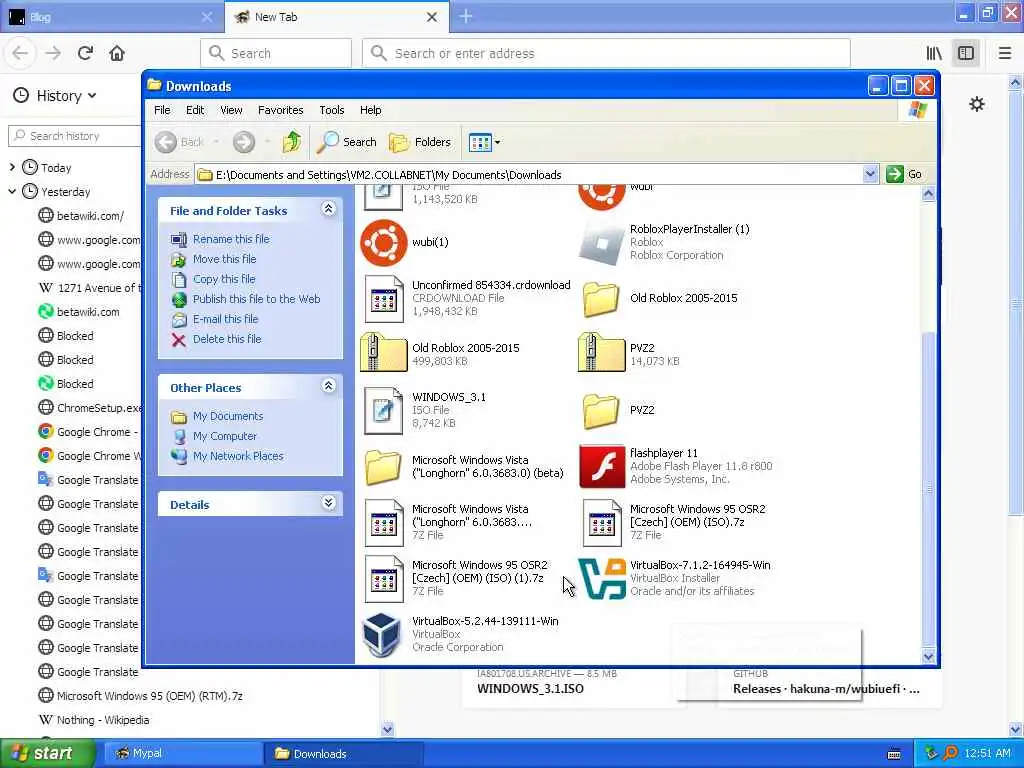Select the VirtualBox-7.1.2-164945-Win installer icon
This screenshot has width=1024, height=768.
tap(602, 578)
